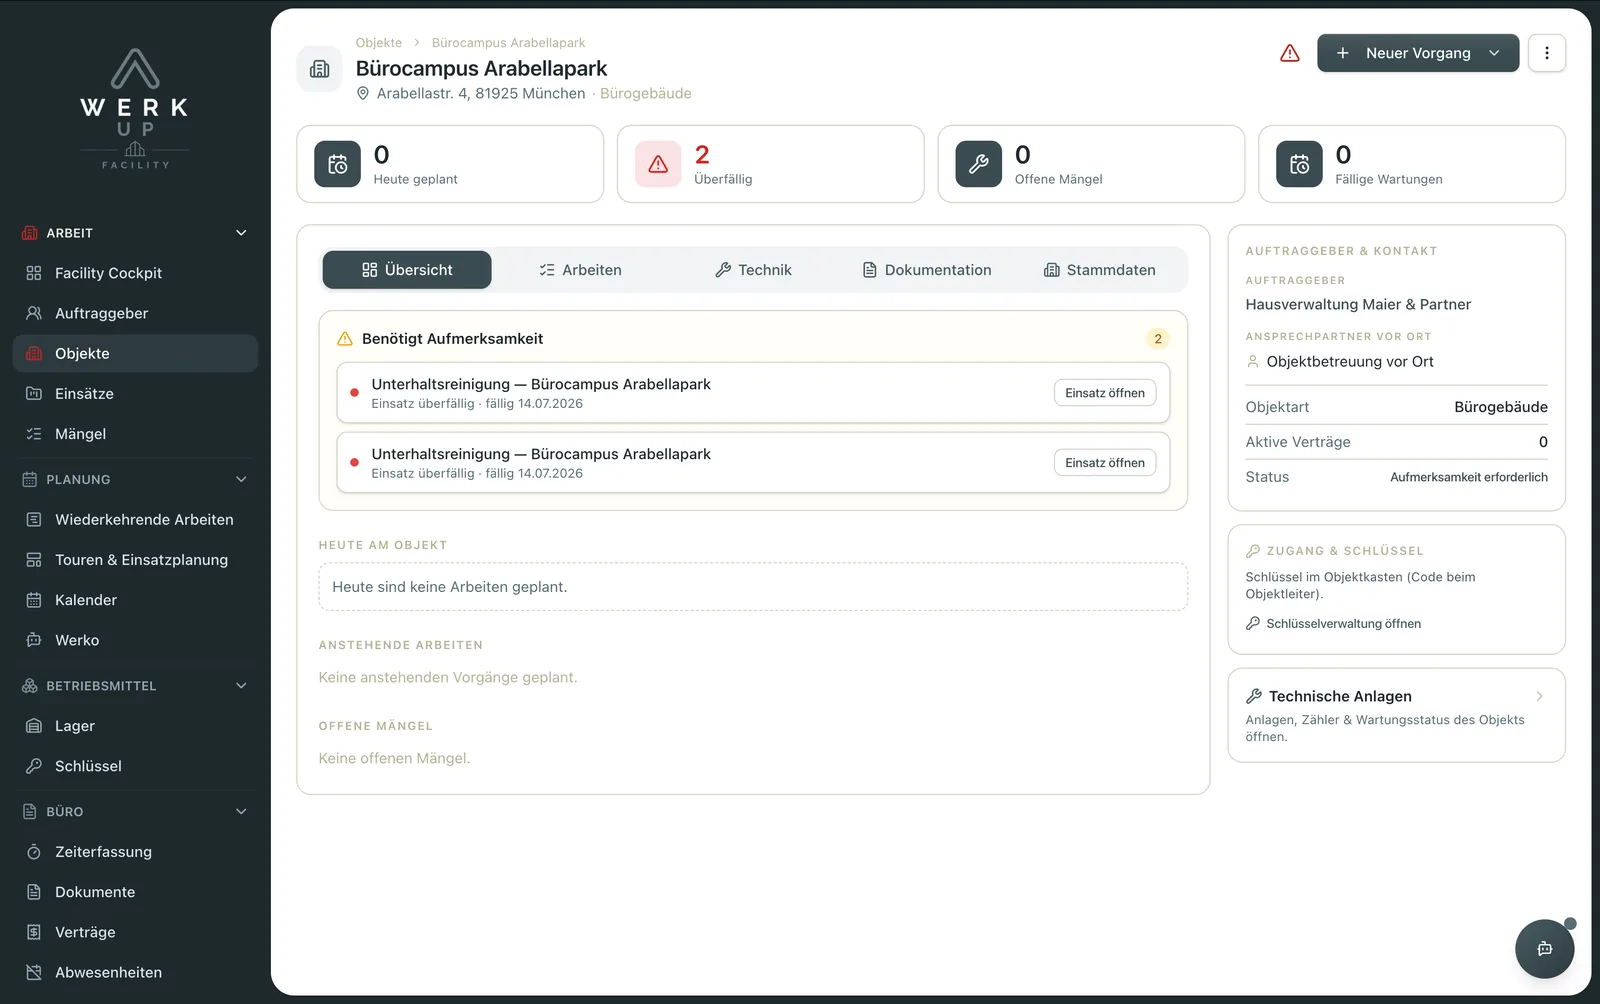Click the Schlüssel key icon in sidebar
Screen dimensions: 1600x1004
[34, 766]
